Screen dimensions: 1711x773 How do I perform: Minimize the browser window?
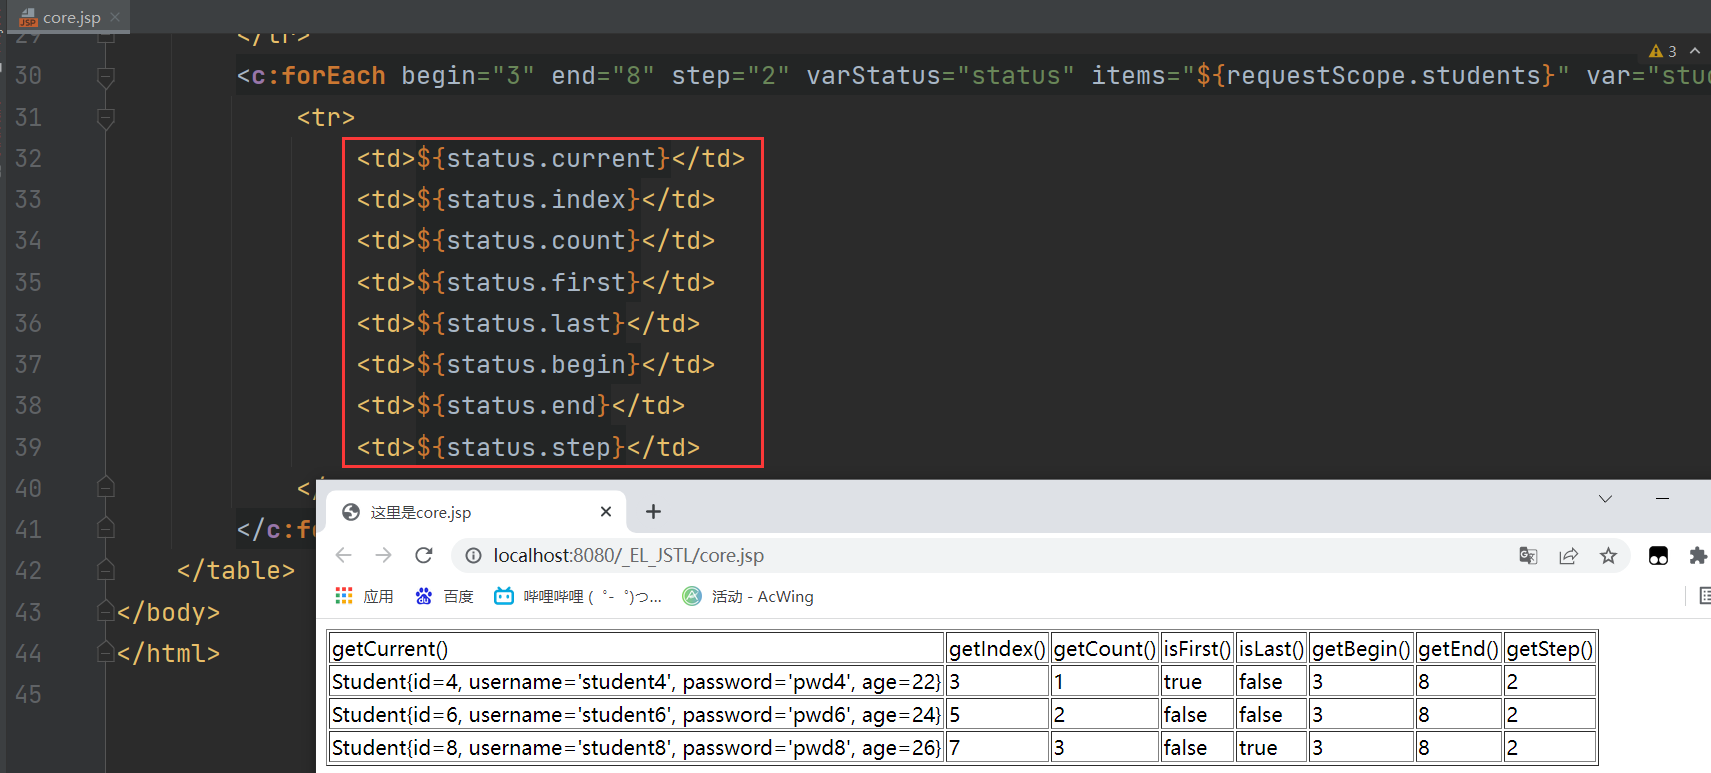[1662, 498]
